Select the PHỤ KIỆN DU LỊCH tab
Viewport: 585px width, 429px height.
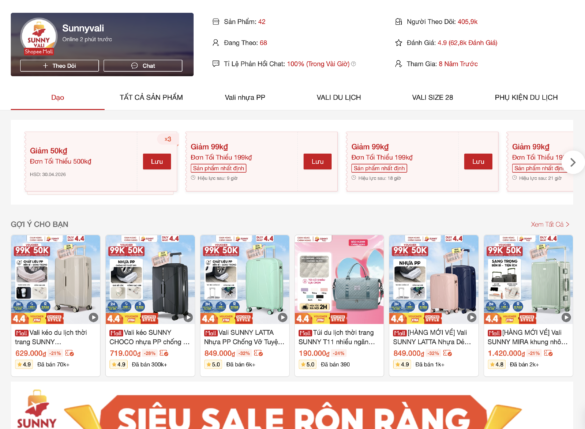click(x=526, y=97)
